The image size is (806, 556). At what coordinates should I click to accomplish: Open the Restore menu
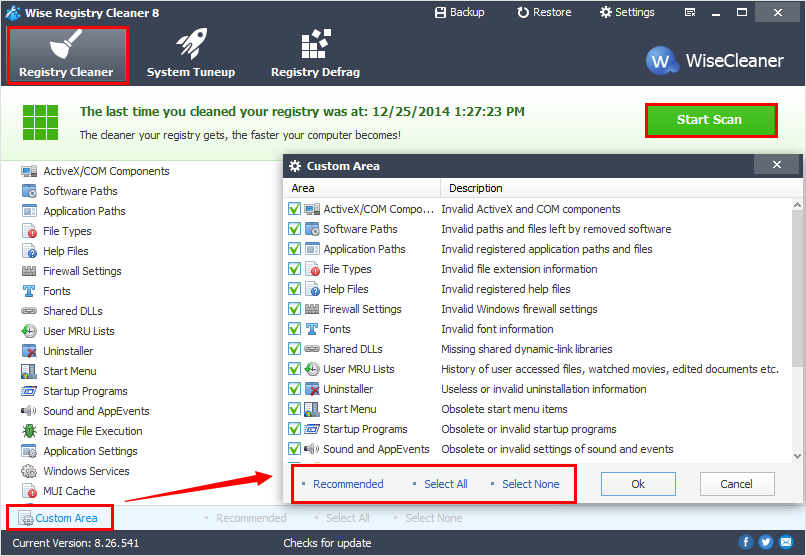pyautogui.click(x=544, y=12)
